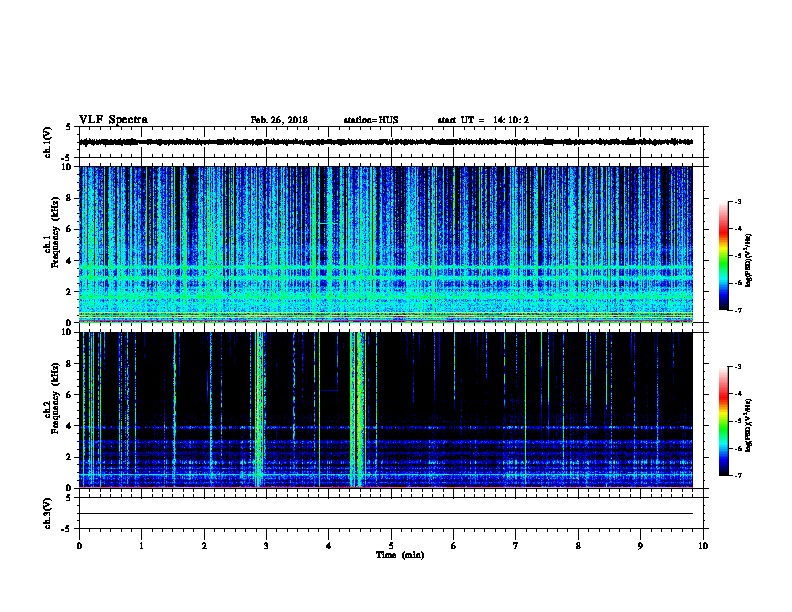Click the "4" tick on the time axis
This screenshot has height=612, width=792.
[x=328, y=546]
